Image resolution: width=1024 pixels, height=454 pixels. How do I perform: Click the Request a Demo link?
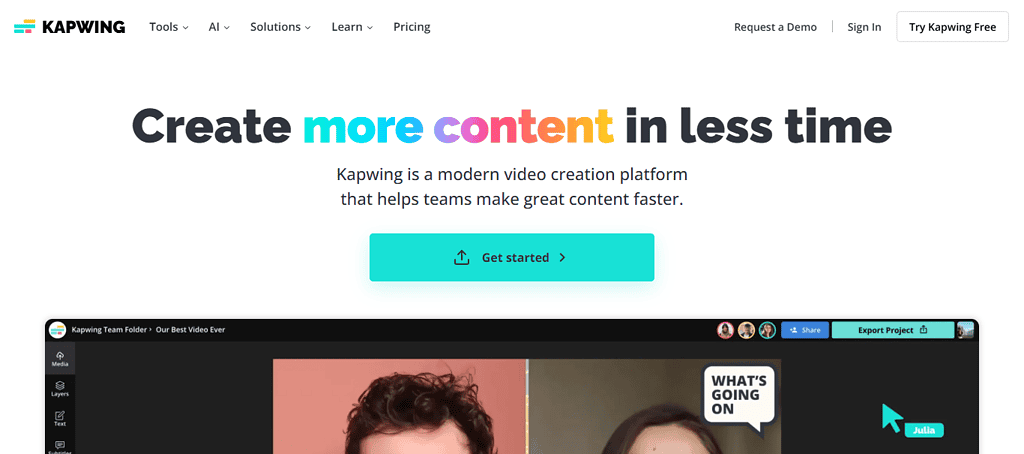pyautogui.click(x=775, y=27)
